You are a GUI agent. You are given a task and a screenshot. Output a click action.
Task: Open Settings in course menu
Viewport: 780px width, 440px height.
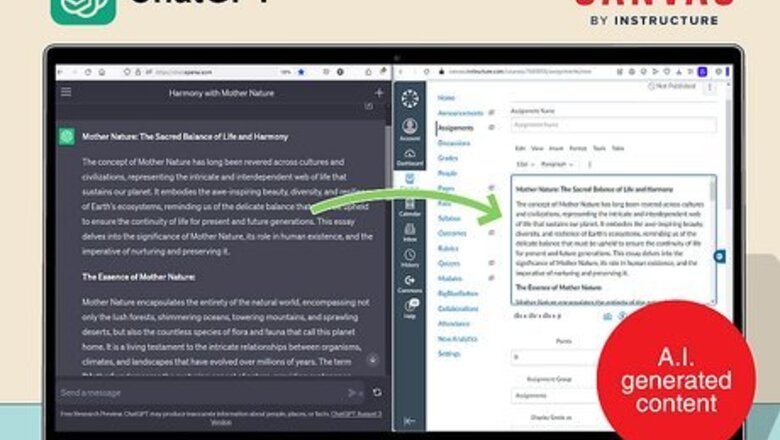[449, 353]
